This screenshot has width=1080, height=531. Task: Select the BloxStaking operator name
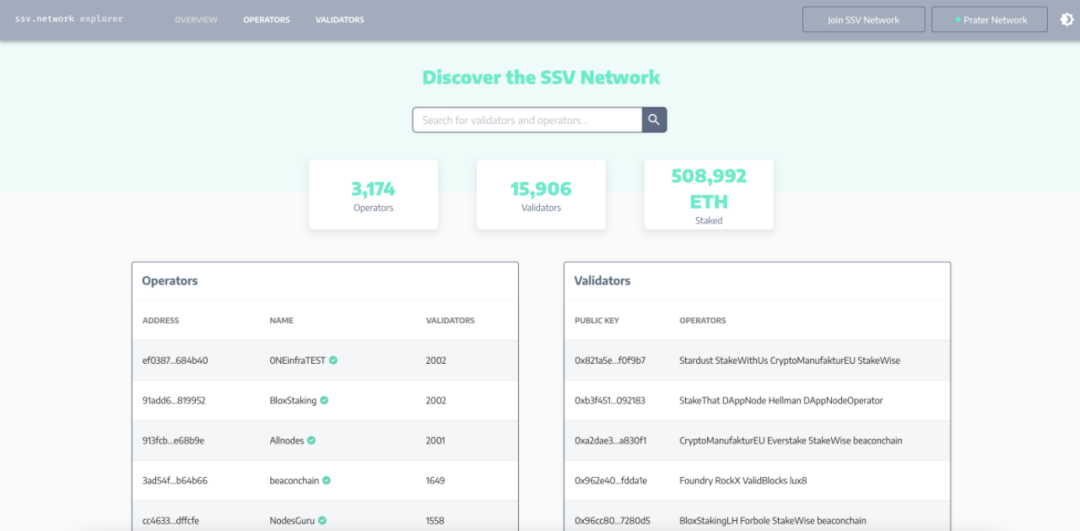pos(292,400)
